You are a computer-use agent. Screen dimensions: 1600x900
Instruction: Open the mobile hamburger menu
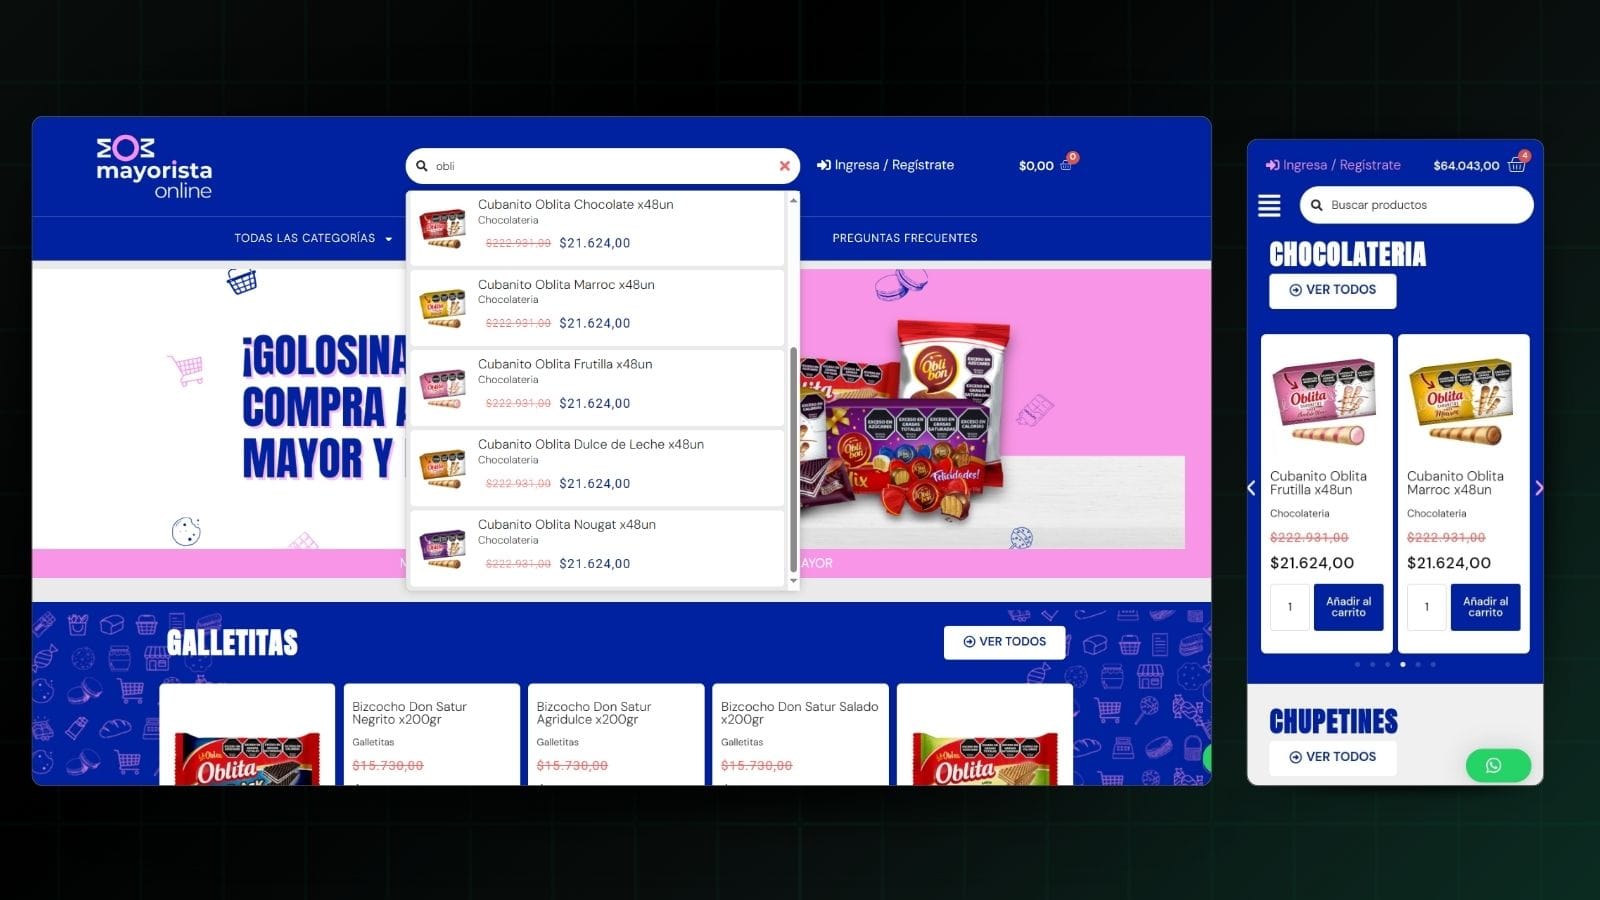tap(1269, 205)
